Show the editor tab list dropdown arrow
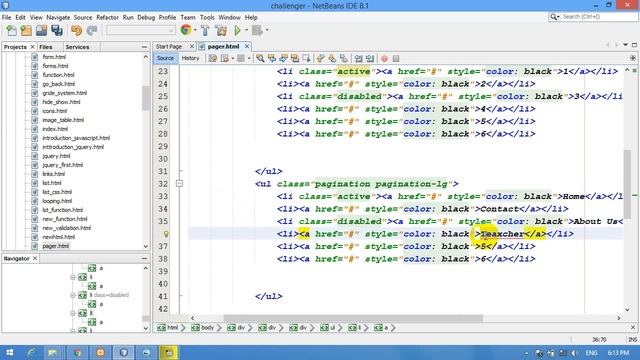This screenshot has height=360, width=640. 625,45
